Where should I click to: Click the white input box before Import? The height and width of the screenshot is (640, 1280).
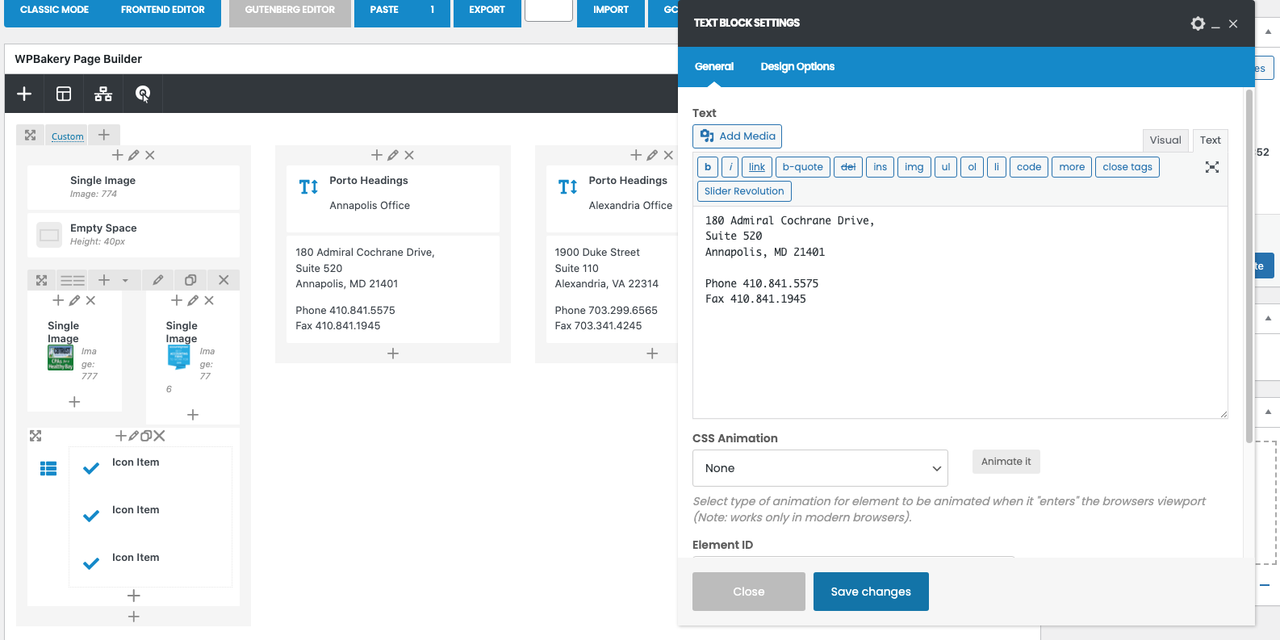point(549,10)
